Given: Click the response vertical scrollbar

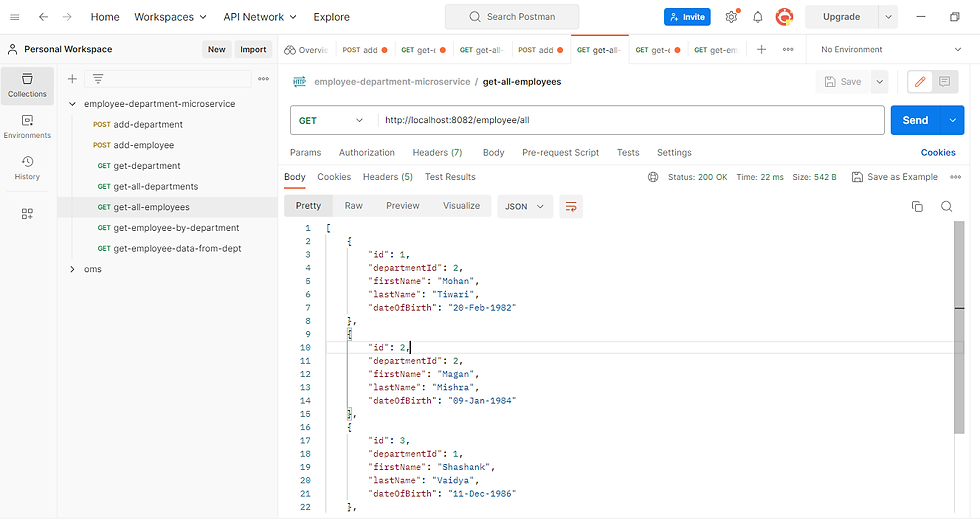Looking at the screenshot, I should pyautogui.click(x=959, y=328).
